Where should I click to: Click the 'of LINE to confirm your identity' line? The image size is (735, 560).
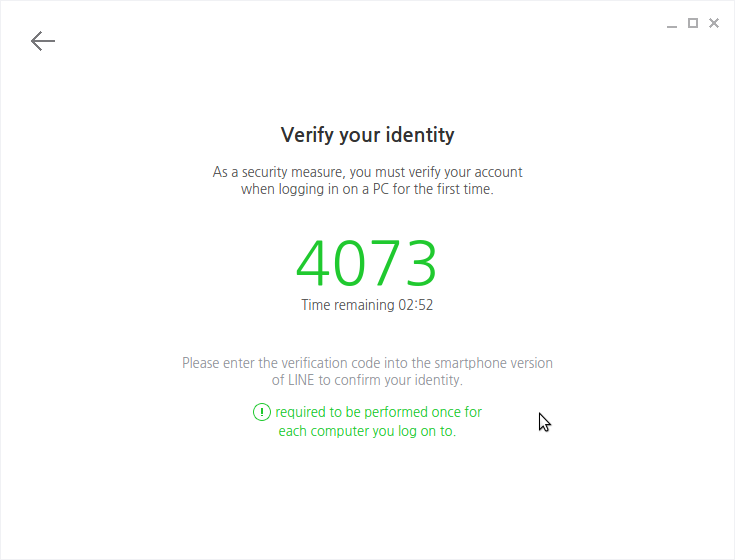[367, 380]
